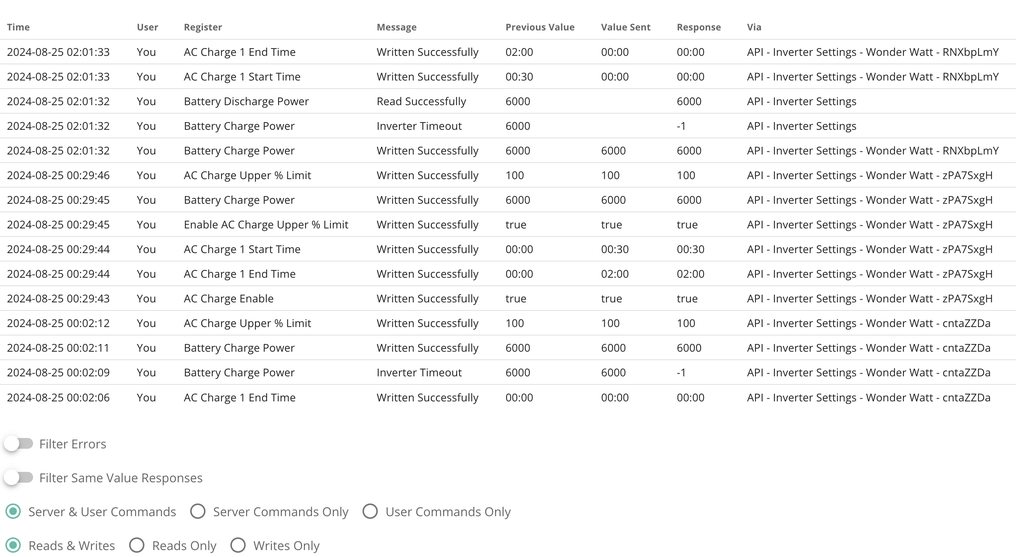Screen dimensions: 1024x557
Task: Click the User column header
Action: pyautogui.click(x=147, y=27)
